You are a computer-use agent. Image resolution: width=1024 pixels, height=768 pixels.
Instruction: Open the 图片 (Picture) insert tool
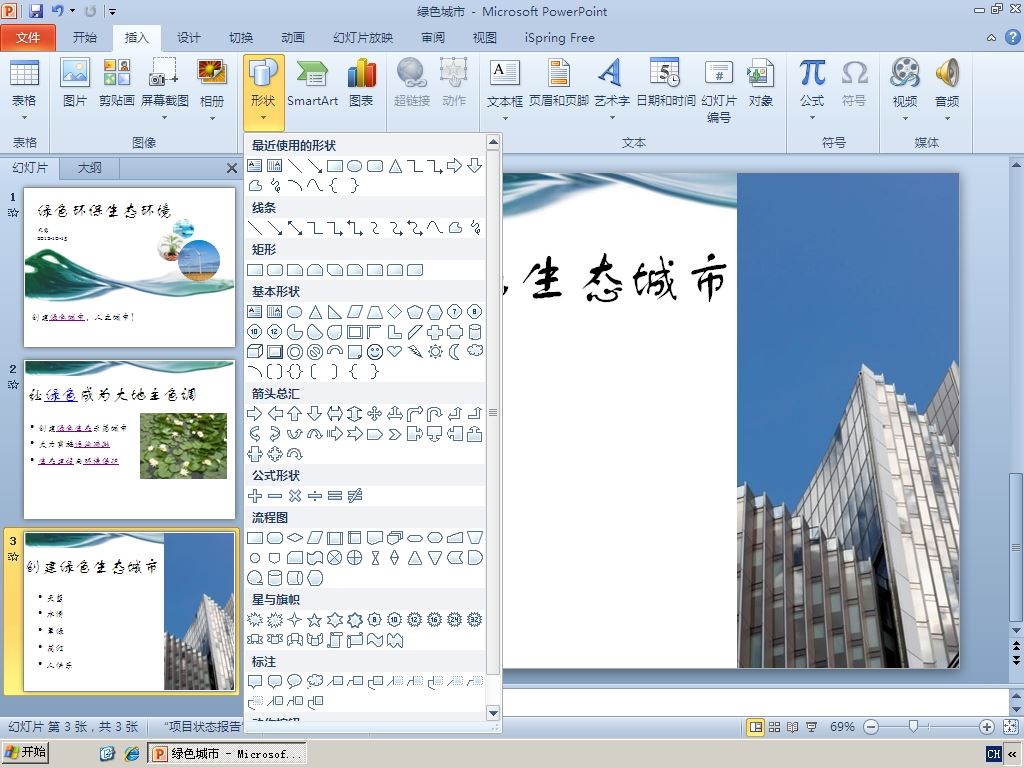[74, 82]
